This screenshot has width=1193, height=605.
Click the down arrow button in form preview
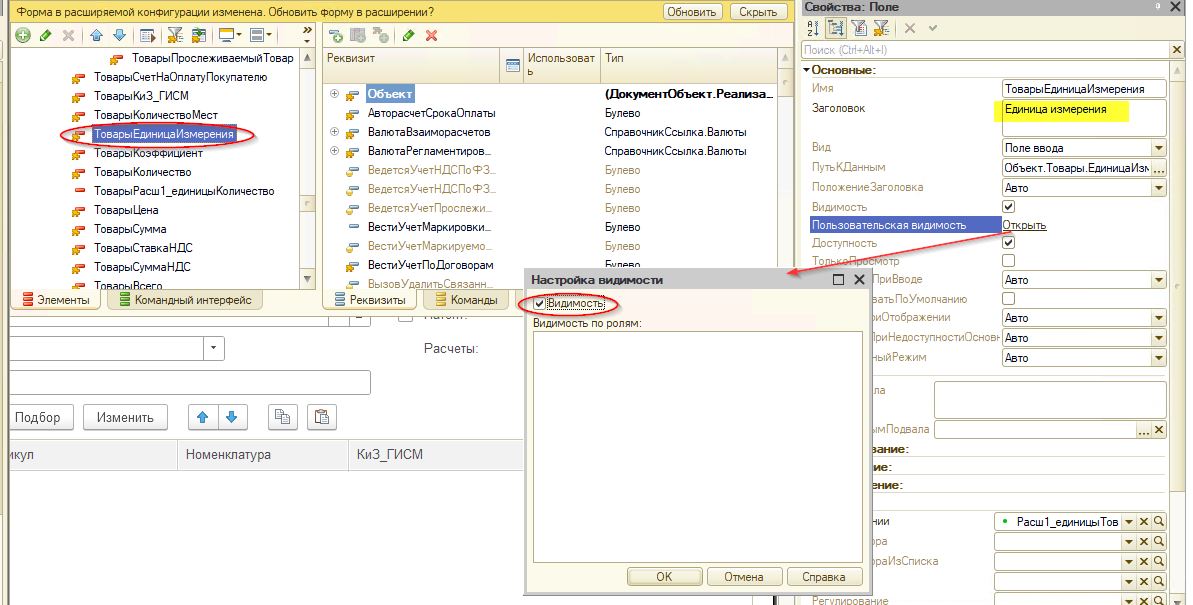pyautogui.click(x=232, y=416)
